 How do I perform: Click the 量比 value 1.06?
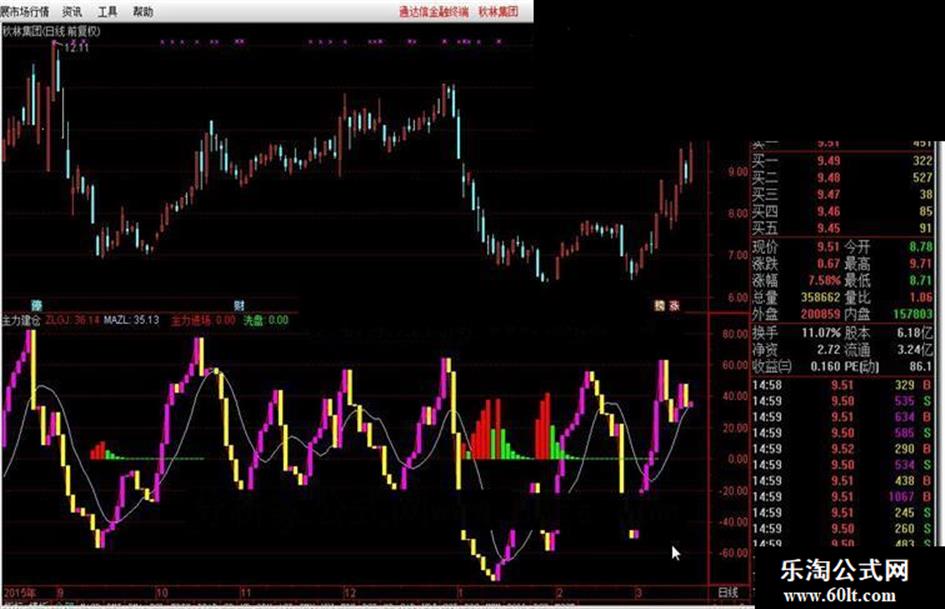click(x=921, y=298)
